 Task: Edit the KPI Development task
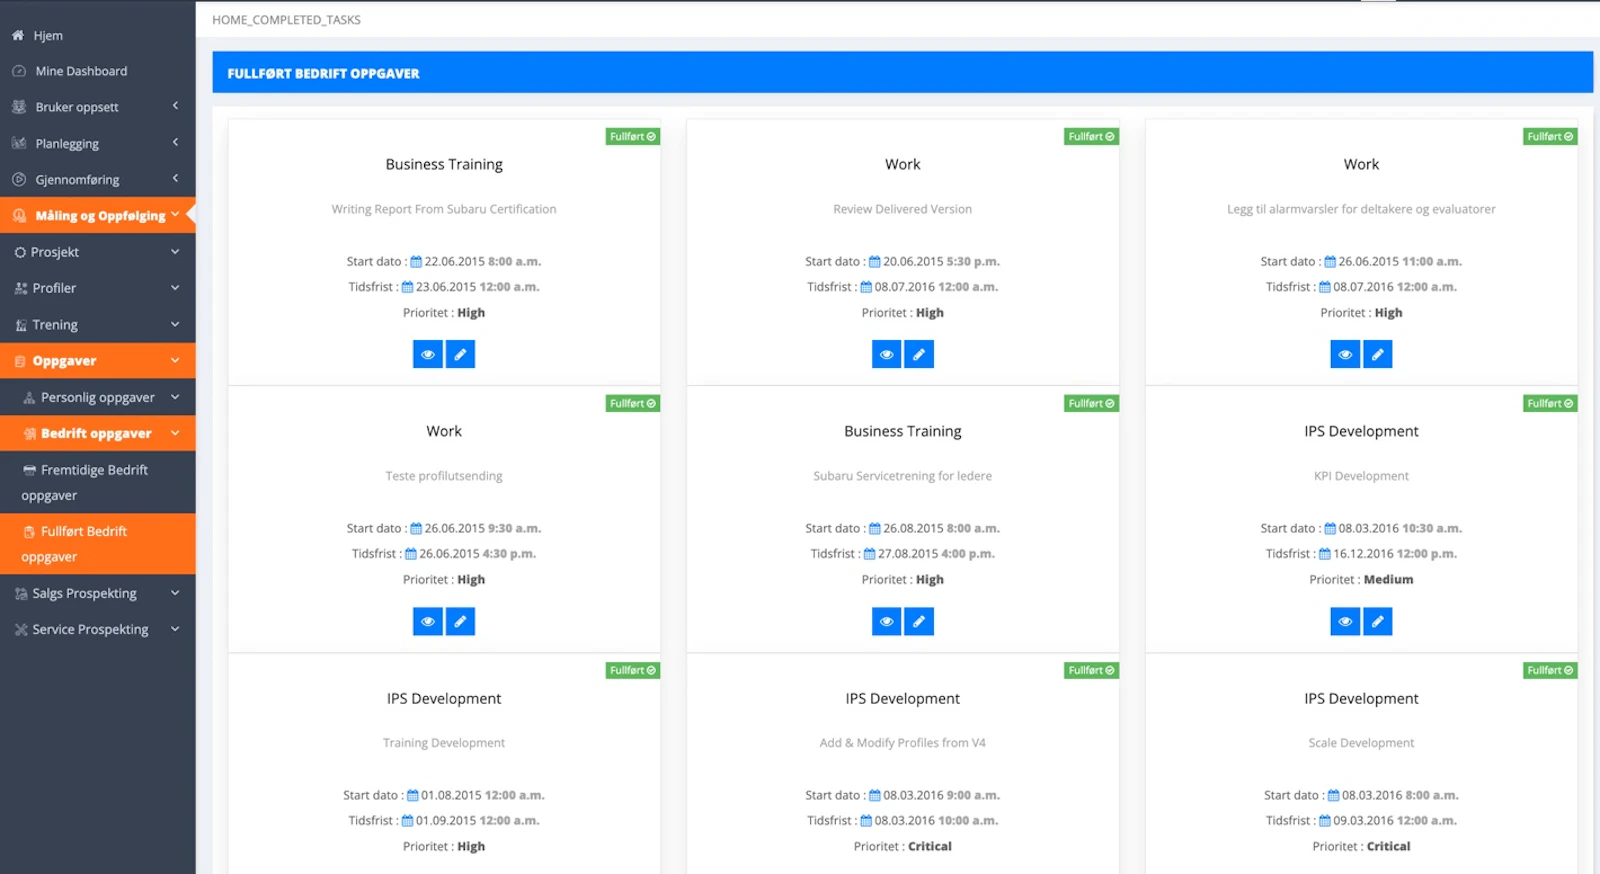tap(1378, 621)
